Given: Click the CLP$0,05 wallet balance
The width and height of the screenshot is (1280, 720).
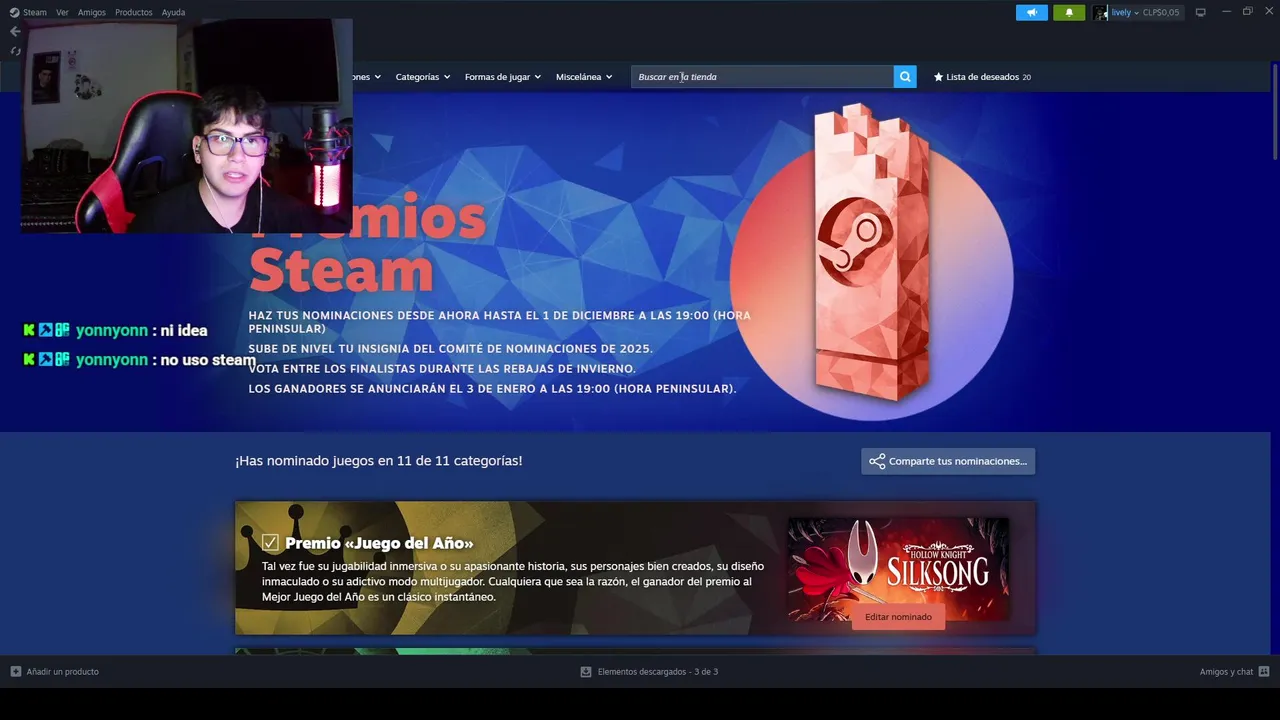Looking at the screenshot, I should tap(1161, 12).
